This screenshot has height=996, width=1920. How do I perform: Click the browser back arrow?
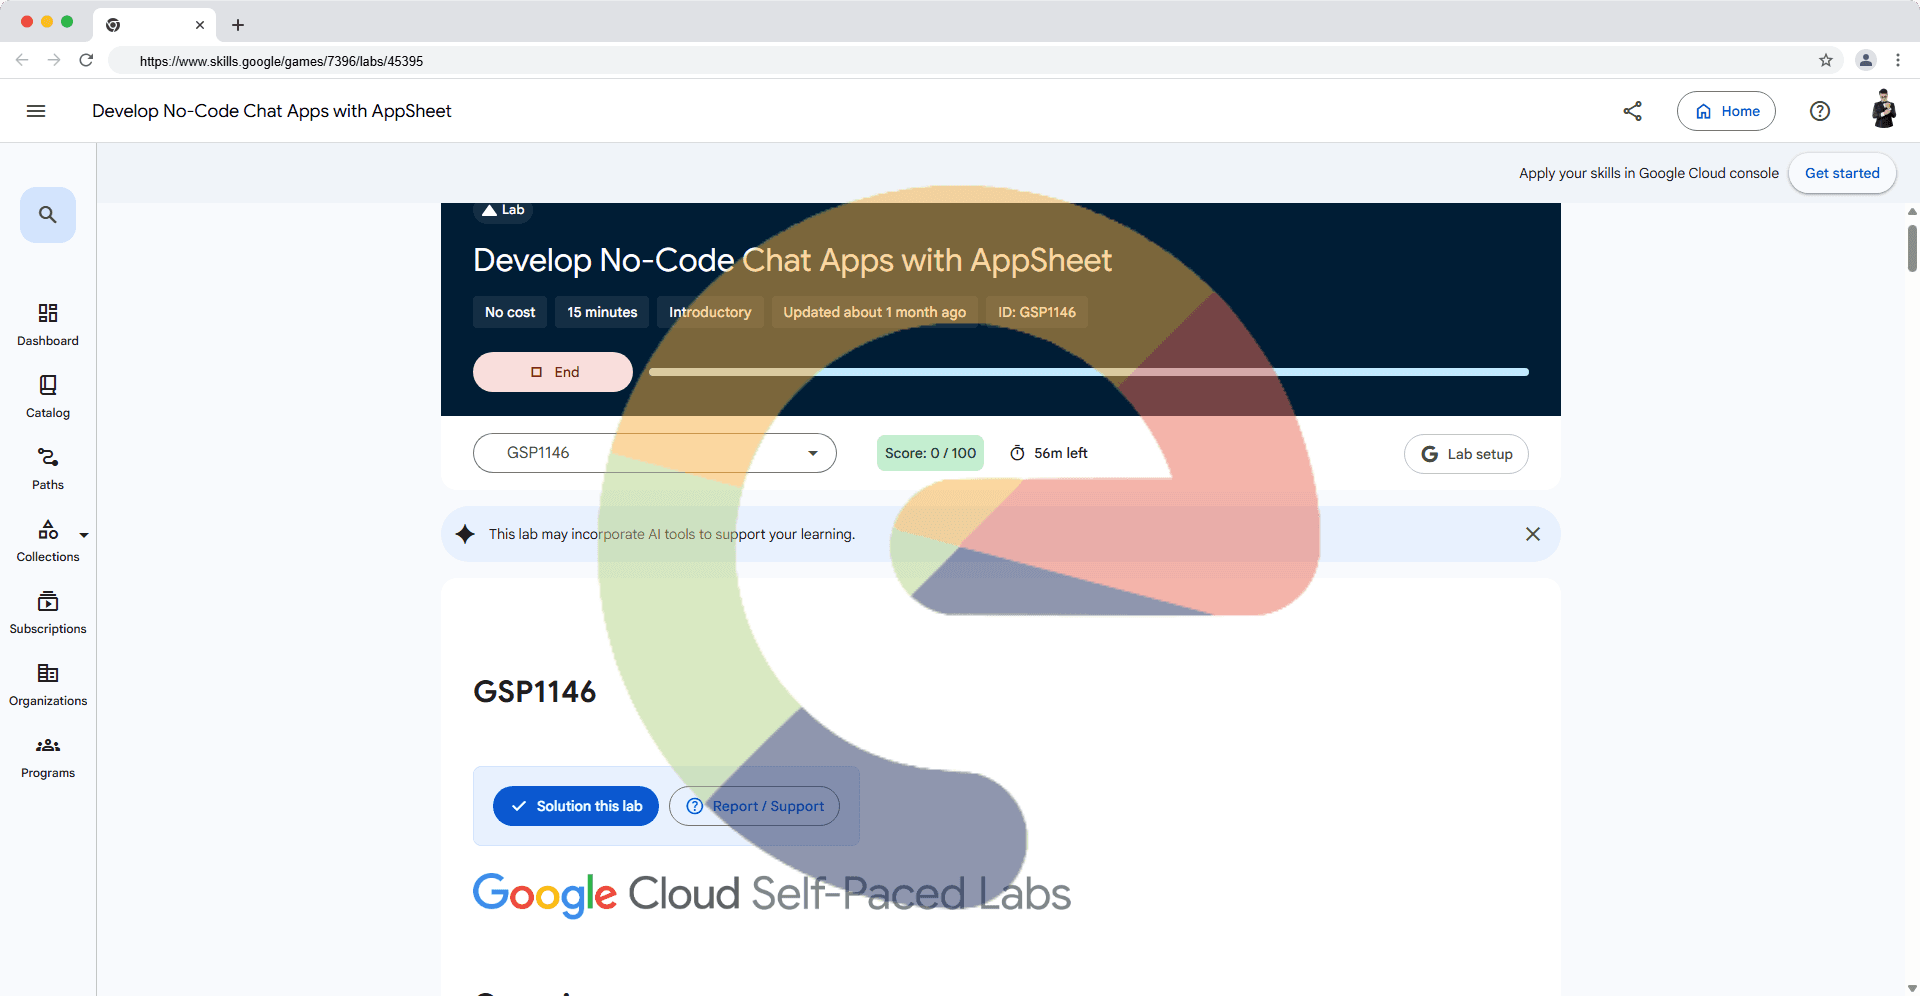coord(22,60)
